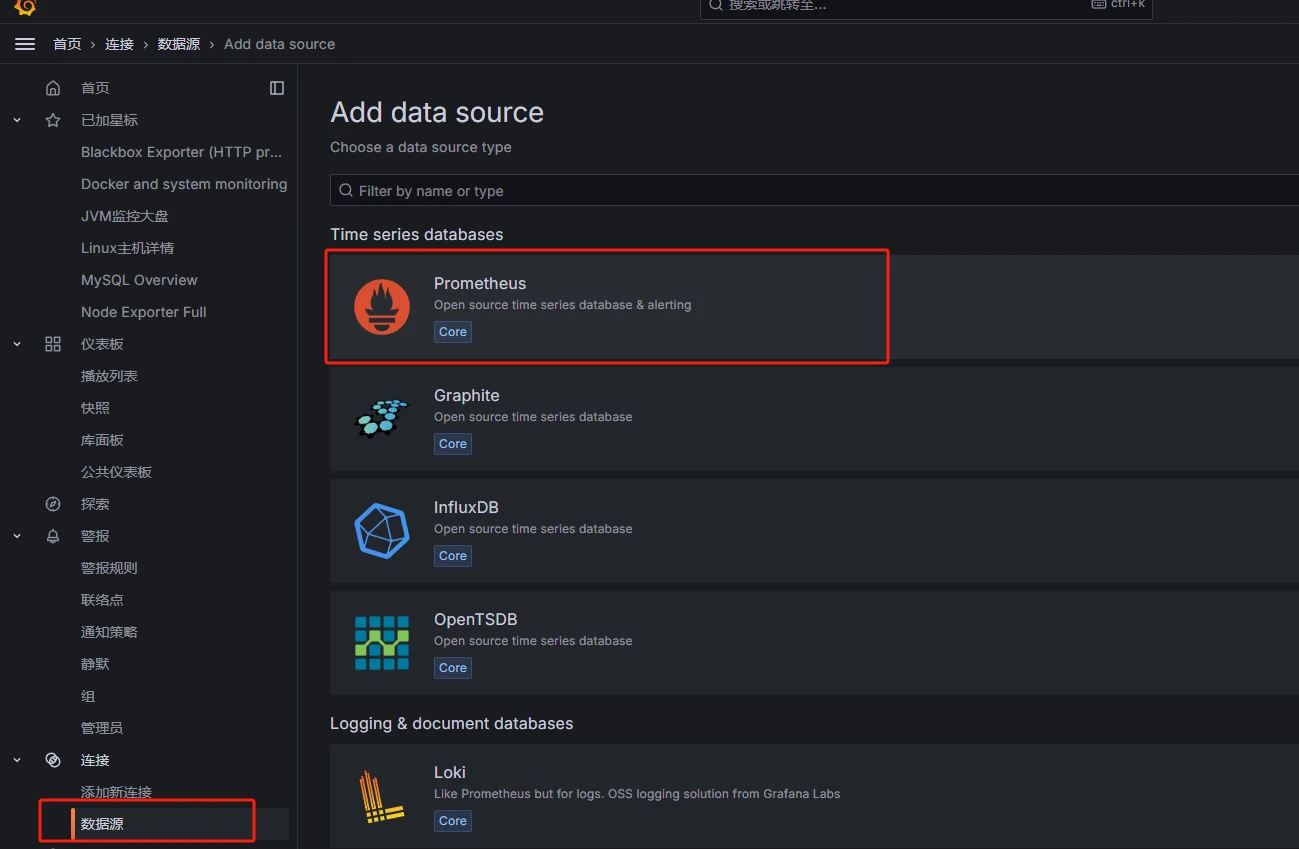
Task: Open 联络点 page
Action: [102, 600]
